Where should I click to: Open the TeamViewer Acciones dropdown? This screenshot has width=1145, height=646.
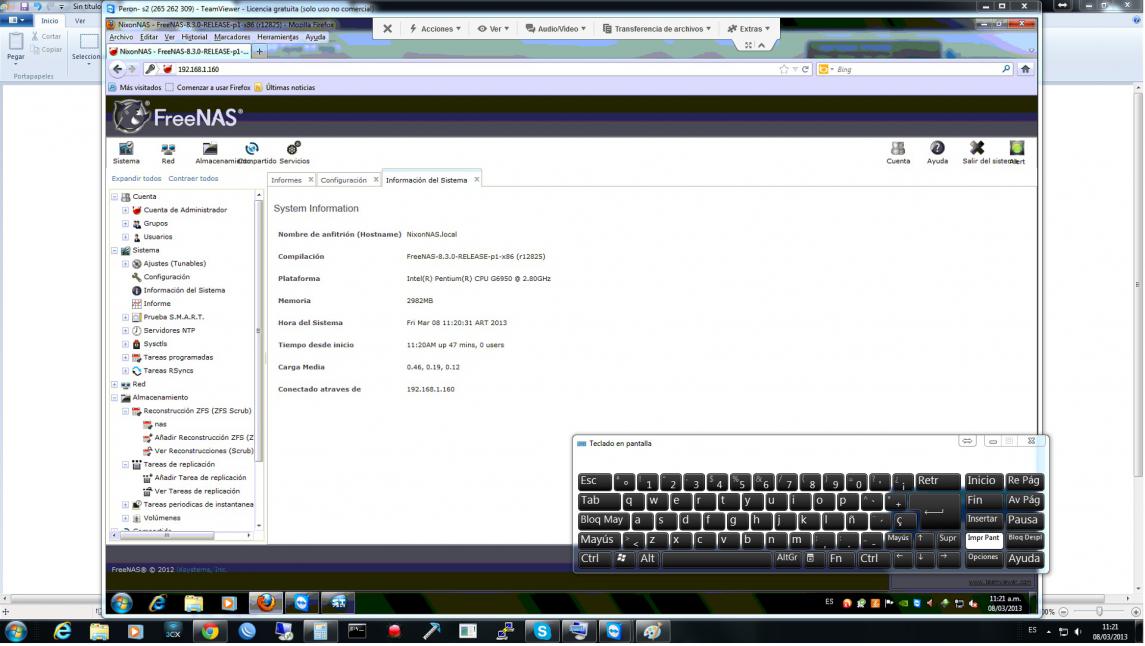[x=433, y=29]
